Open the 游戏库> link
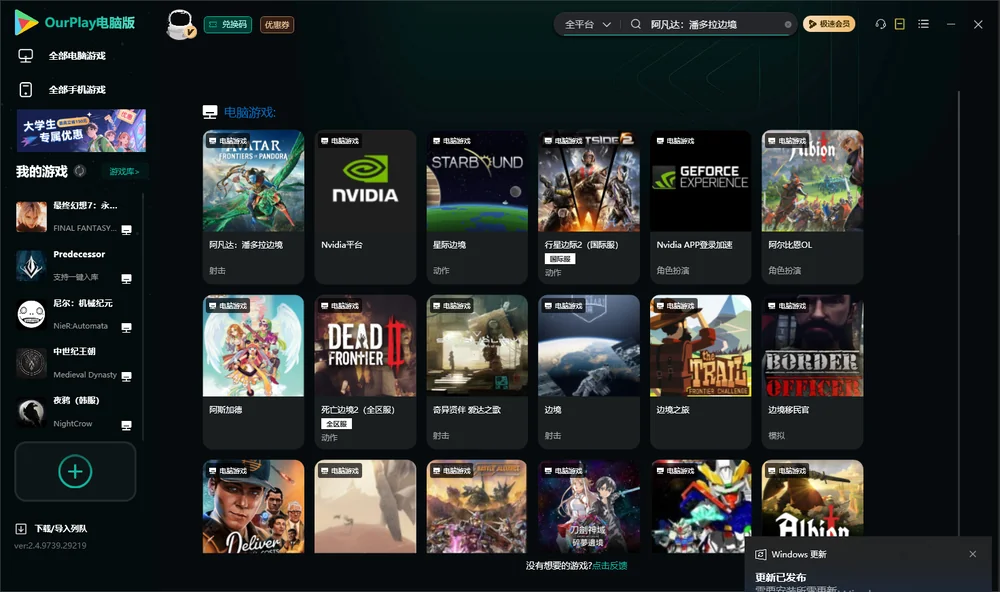The image size is (1000, 592). (x=124, y=172)
